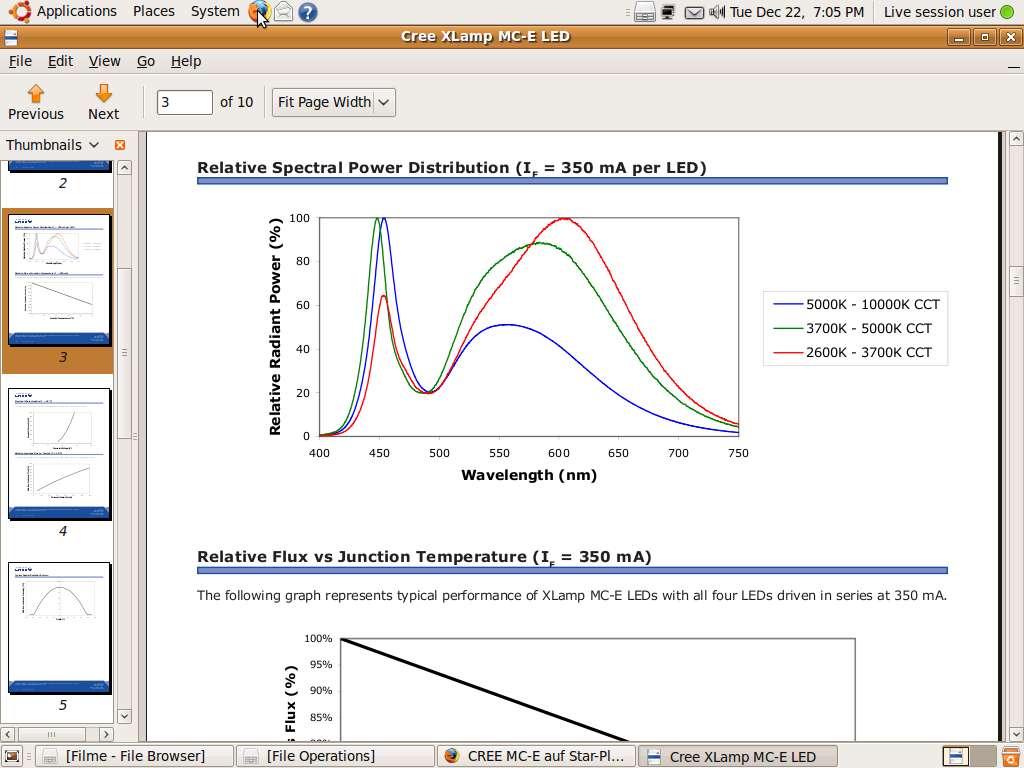Open the Thumbnails sidebar selector dropdown
Image resolution: width=1024 pixels, height=768 pixels.
pyautogui.click(x=52, y=145)
